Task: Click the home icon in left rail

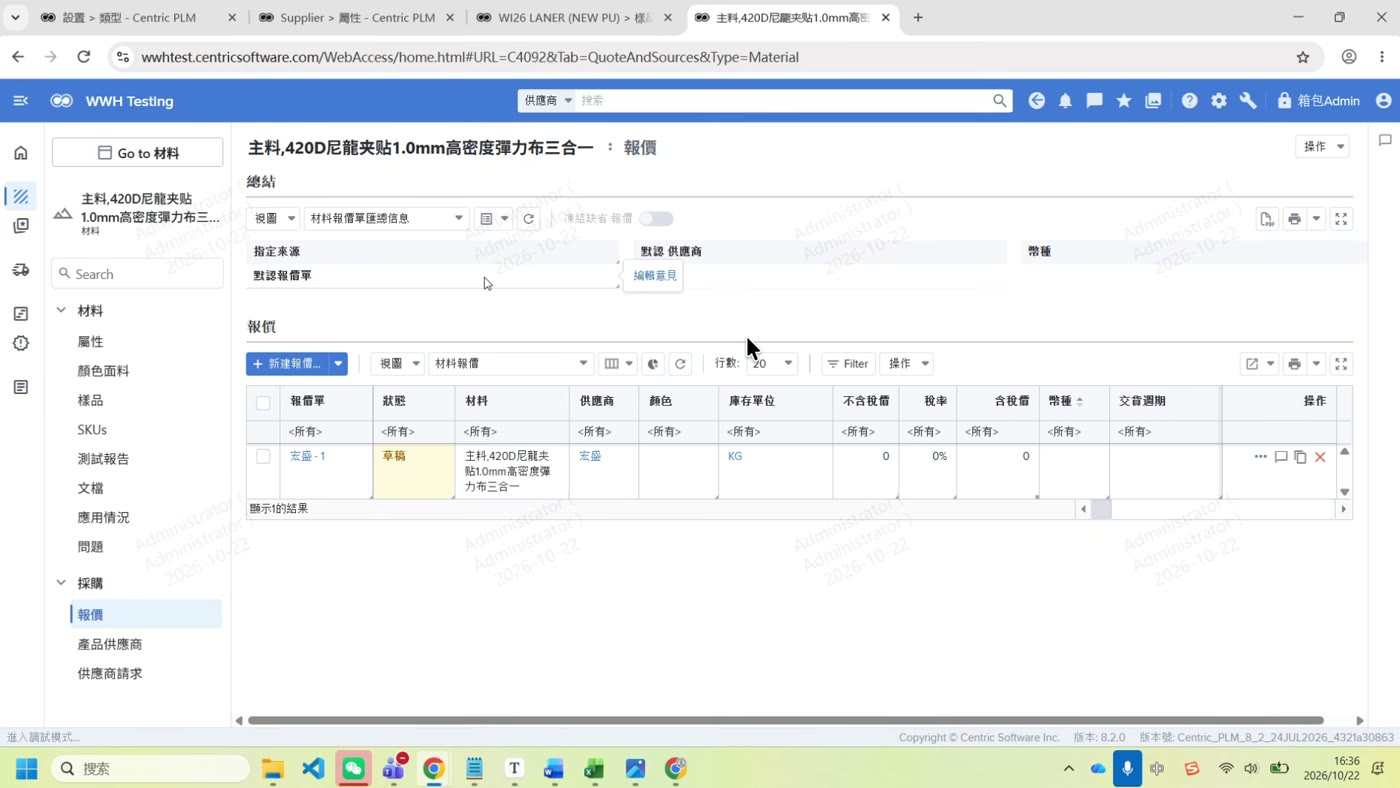Action: click(21, 153)
